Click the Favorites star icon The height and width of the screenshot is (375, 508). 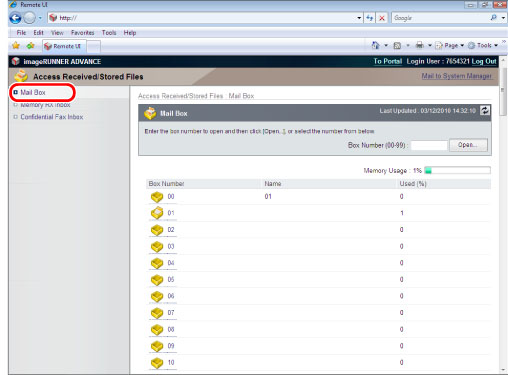16,46
